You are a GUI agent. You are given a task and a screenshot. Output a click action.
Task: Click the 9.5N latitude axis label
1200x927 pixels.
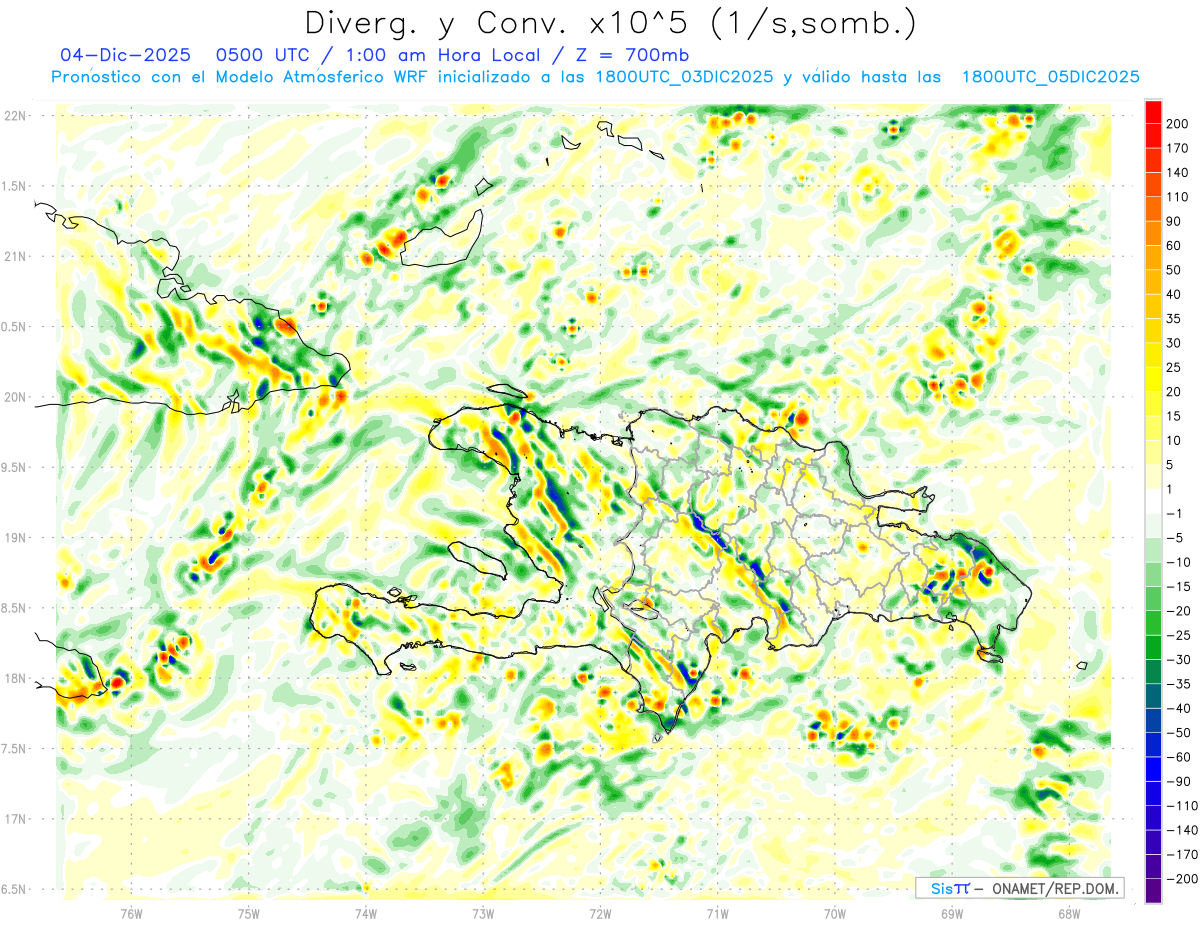14,467
